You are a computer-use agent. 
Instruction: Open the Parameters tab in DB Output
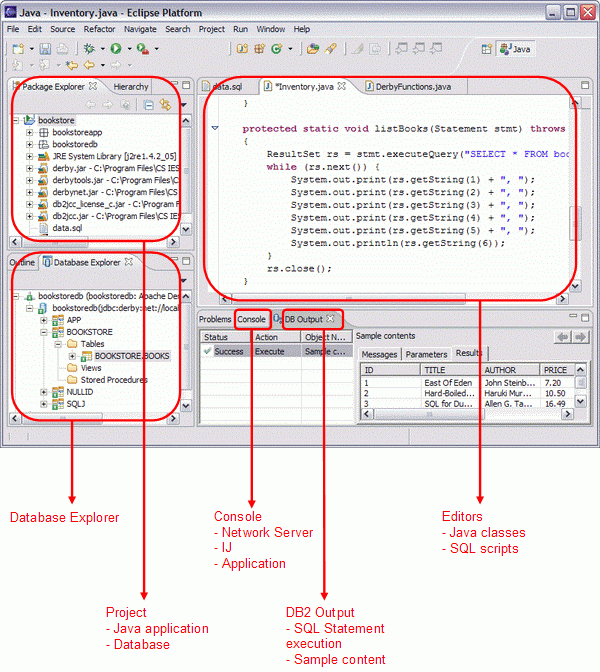point(426,354)
